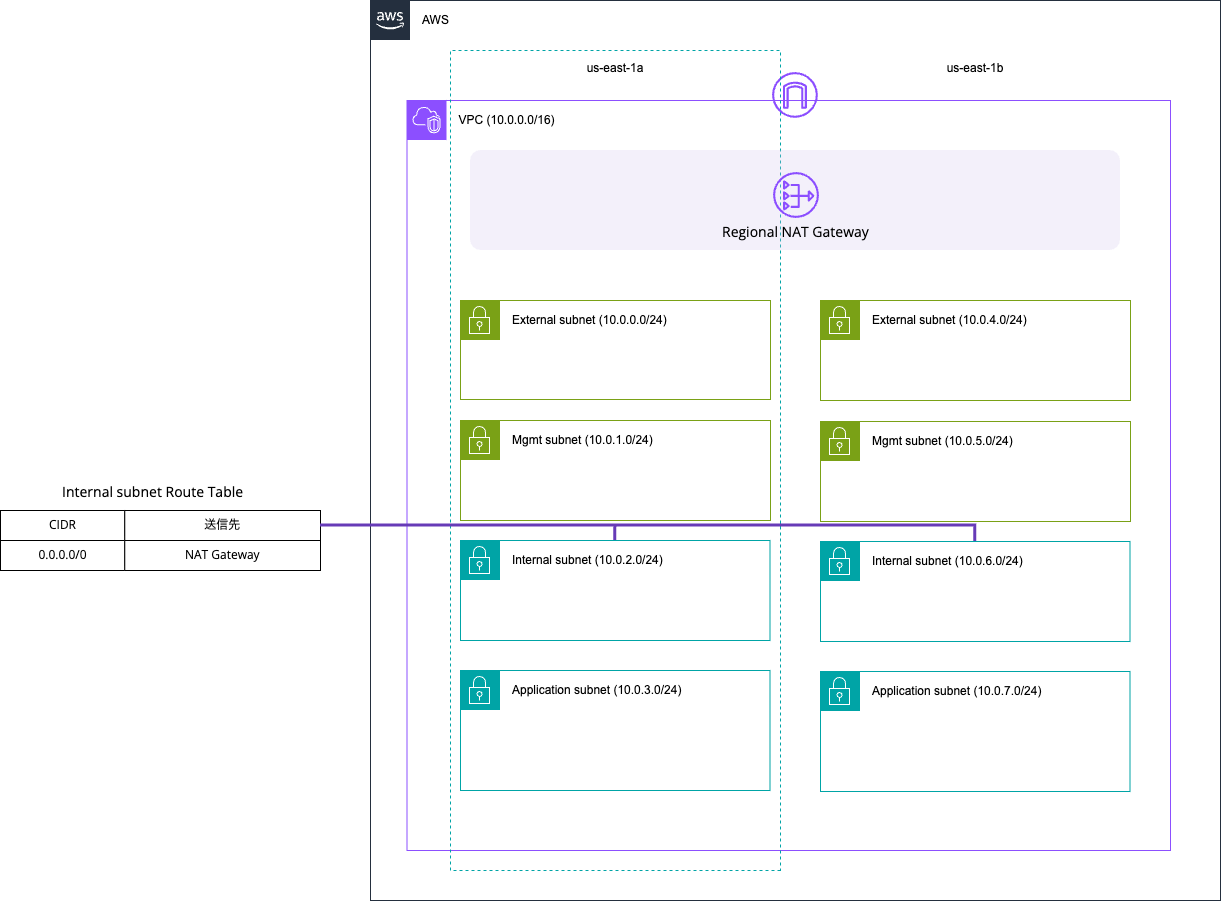The width and height of the screenshot is (1221, 901).
Task: Select the us-east-1a availability zone label
Action: [x=615, y=69]
